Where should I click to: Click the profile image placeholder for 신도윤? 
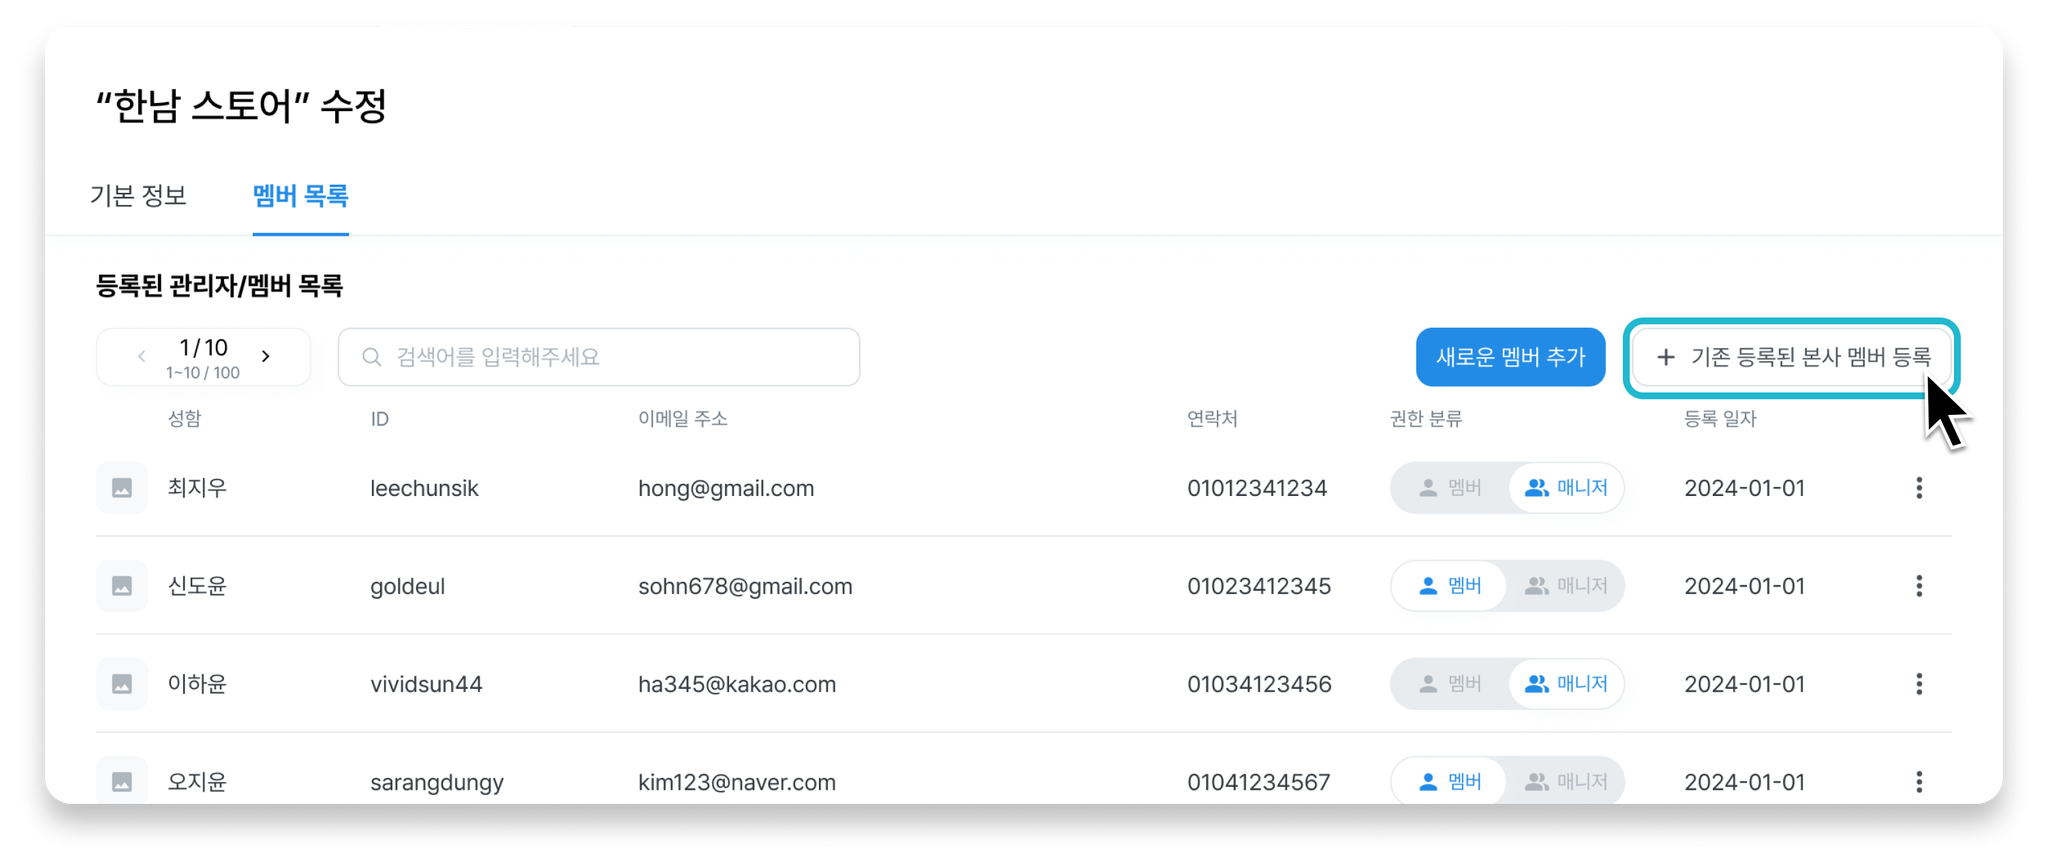[122, 586]
